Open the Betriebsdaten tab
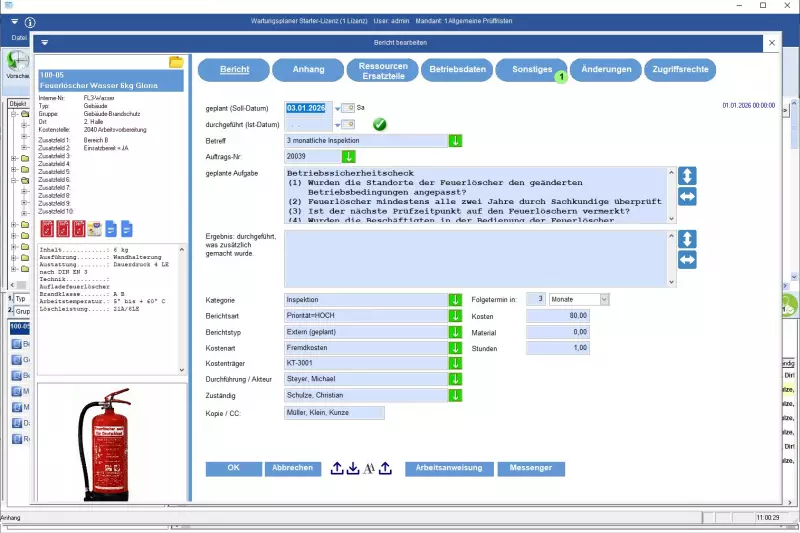The image size is (800, 533). [x=458, y=69]
